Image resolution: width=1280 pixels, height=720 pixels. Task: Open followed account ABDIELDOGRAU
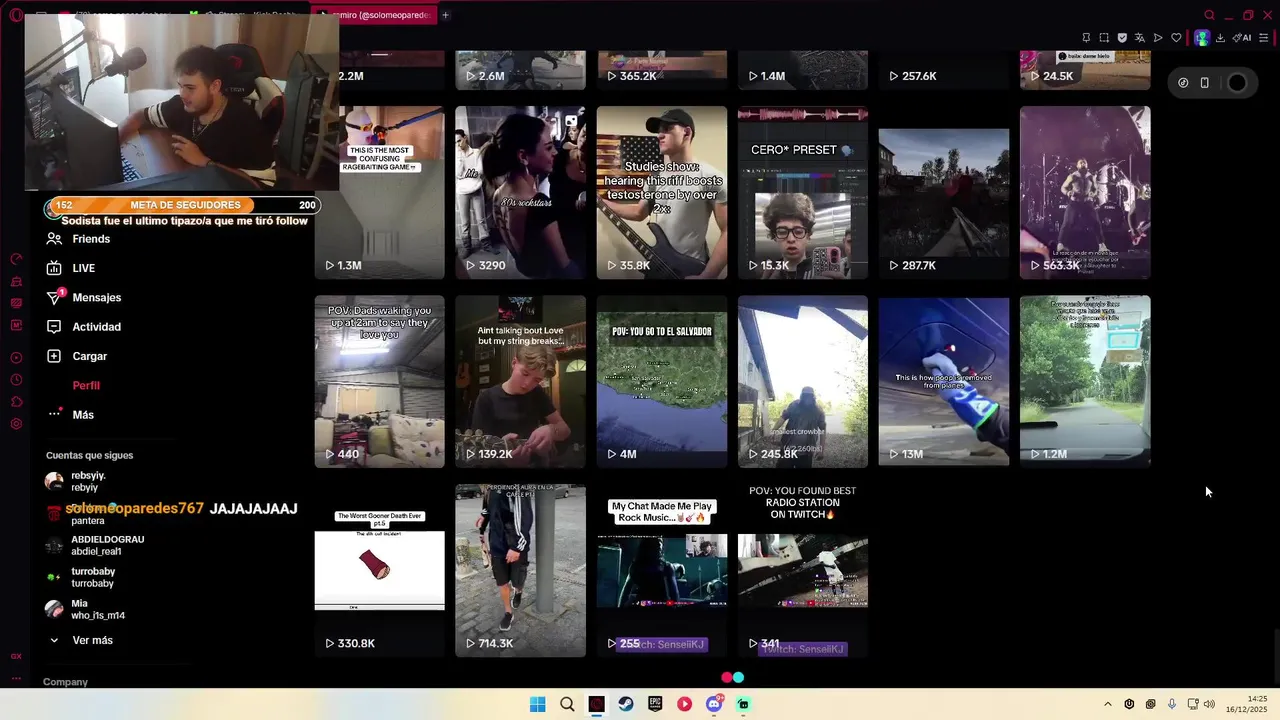pos(95,545)
